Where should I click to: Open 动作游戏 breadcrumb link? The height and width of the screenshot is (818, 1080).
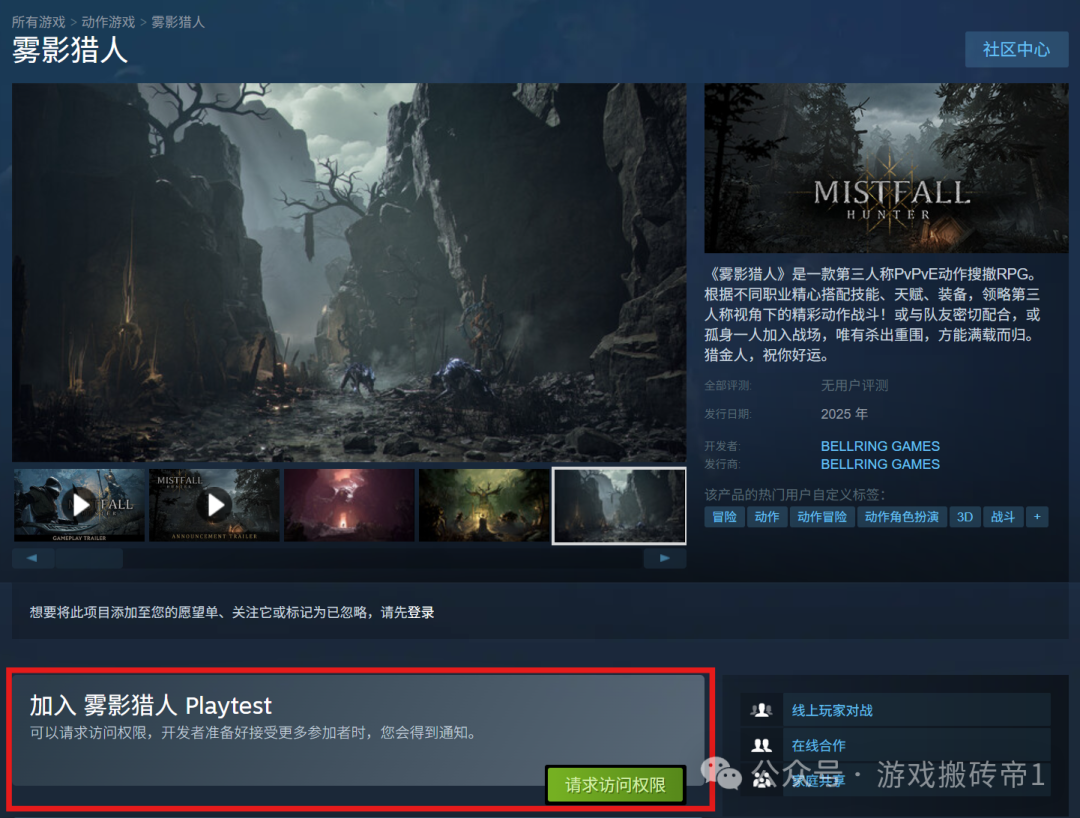(x=110, y=22)
